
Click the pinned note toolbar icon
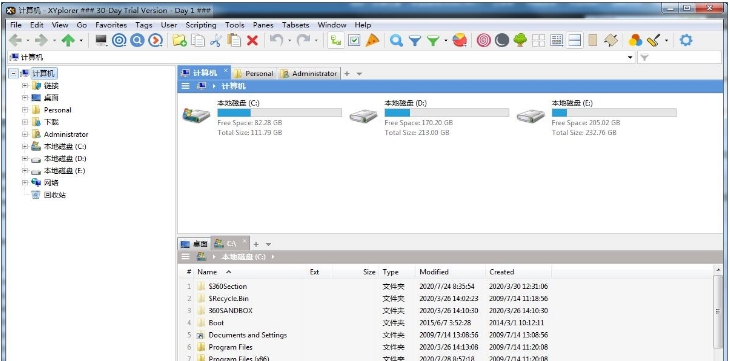tap(611, 41)
